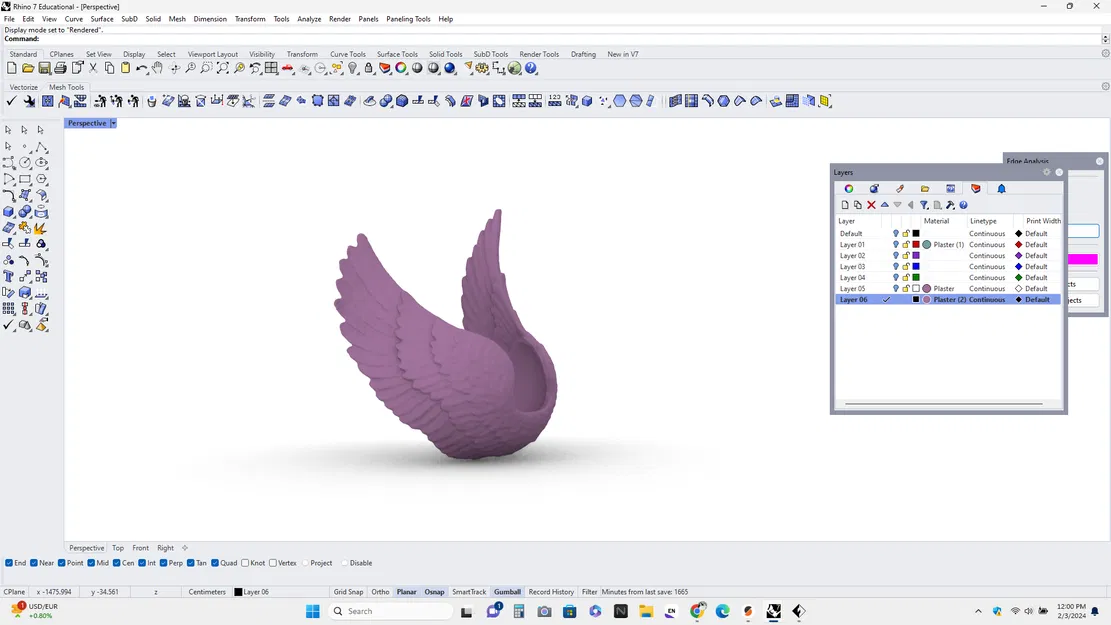Click the blue Render sphere icon
Screen dimensions: 1111x625
point(450,68)
